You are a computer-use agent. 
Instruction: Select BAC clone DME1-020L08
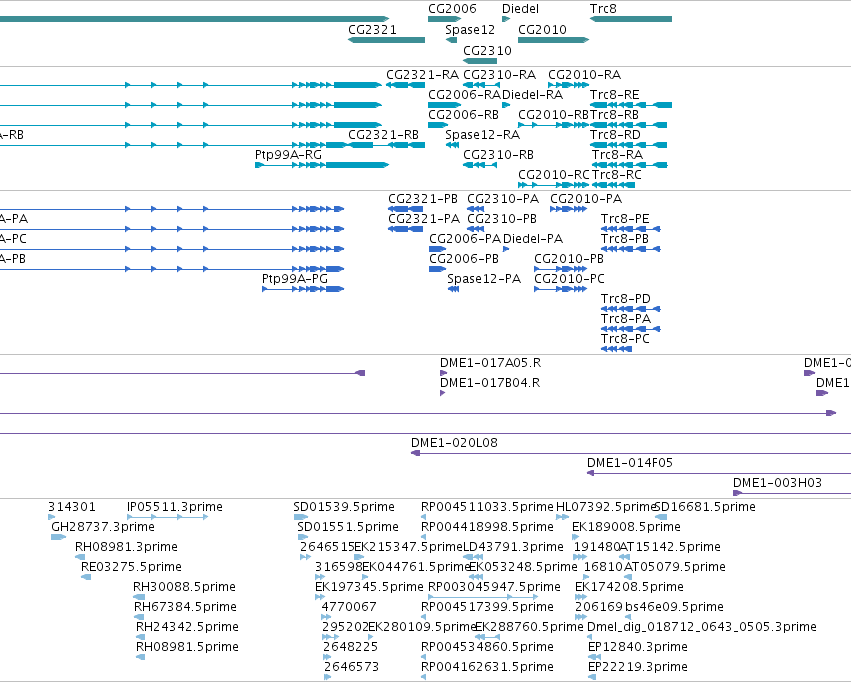[x=631, y=454]
